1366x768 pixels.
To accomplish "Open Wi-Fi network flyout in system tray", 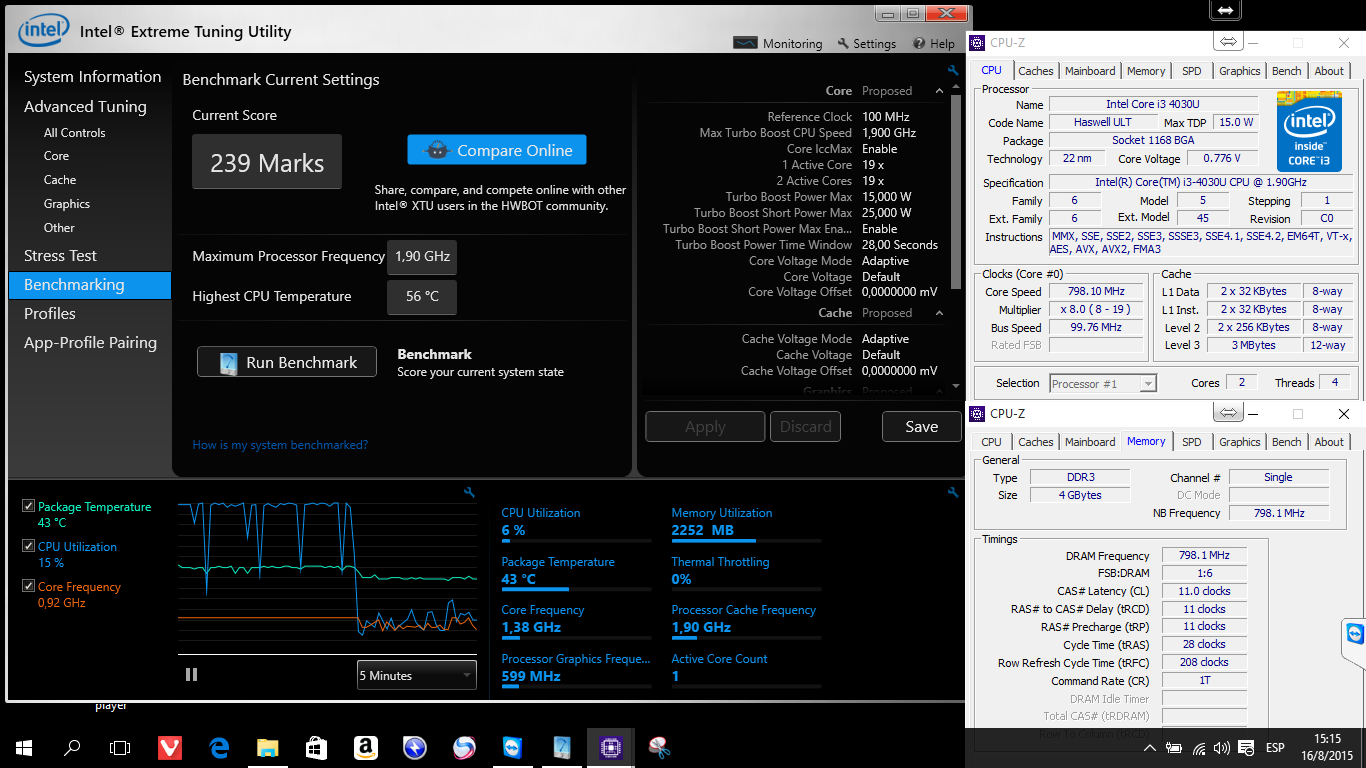I will coord(1199,748).
